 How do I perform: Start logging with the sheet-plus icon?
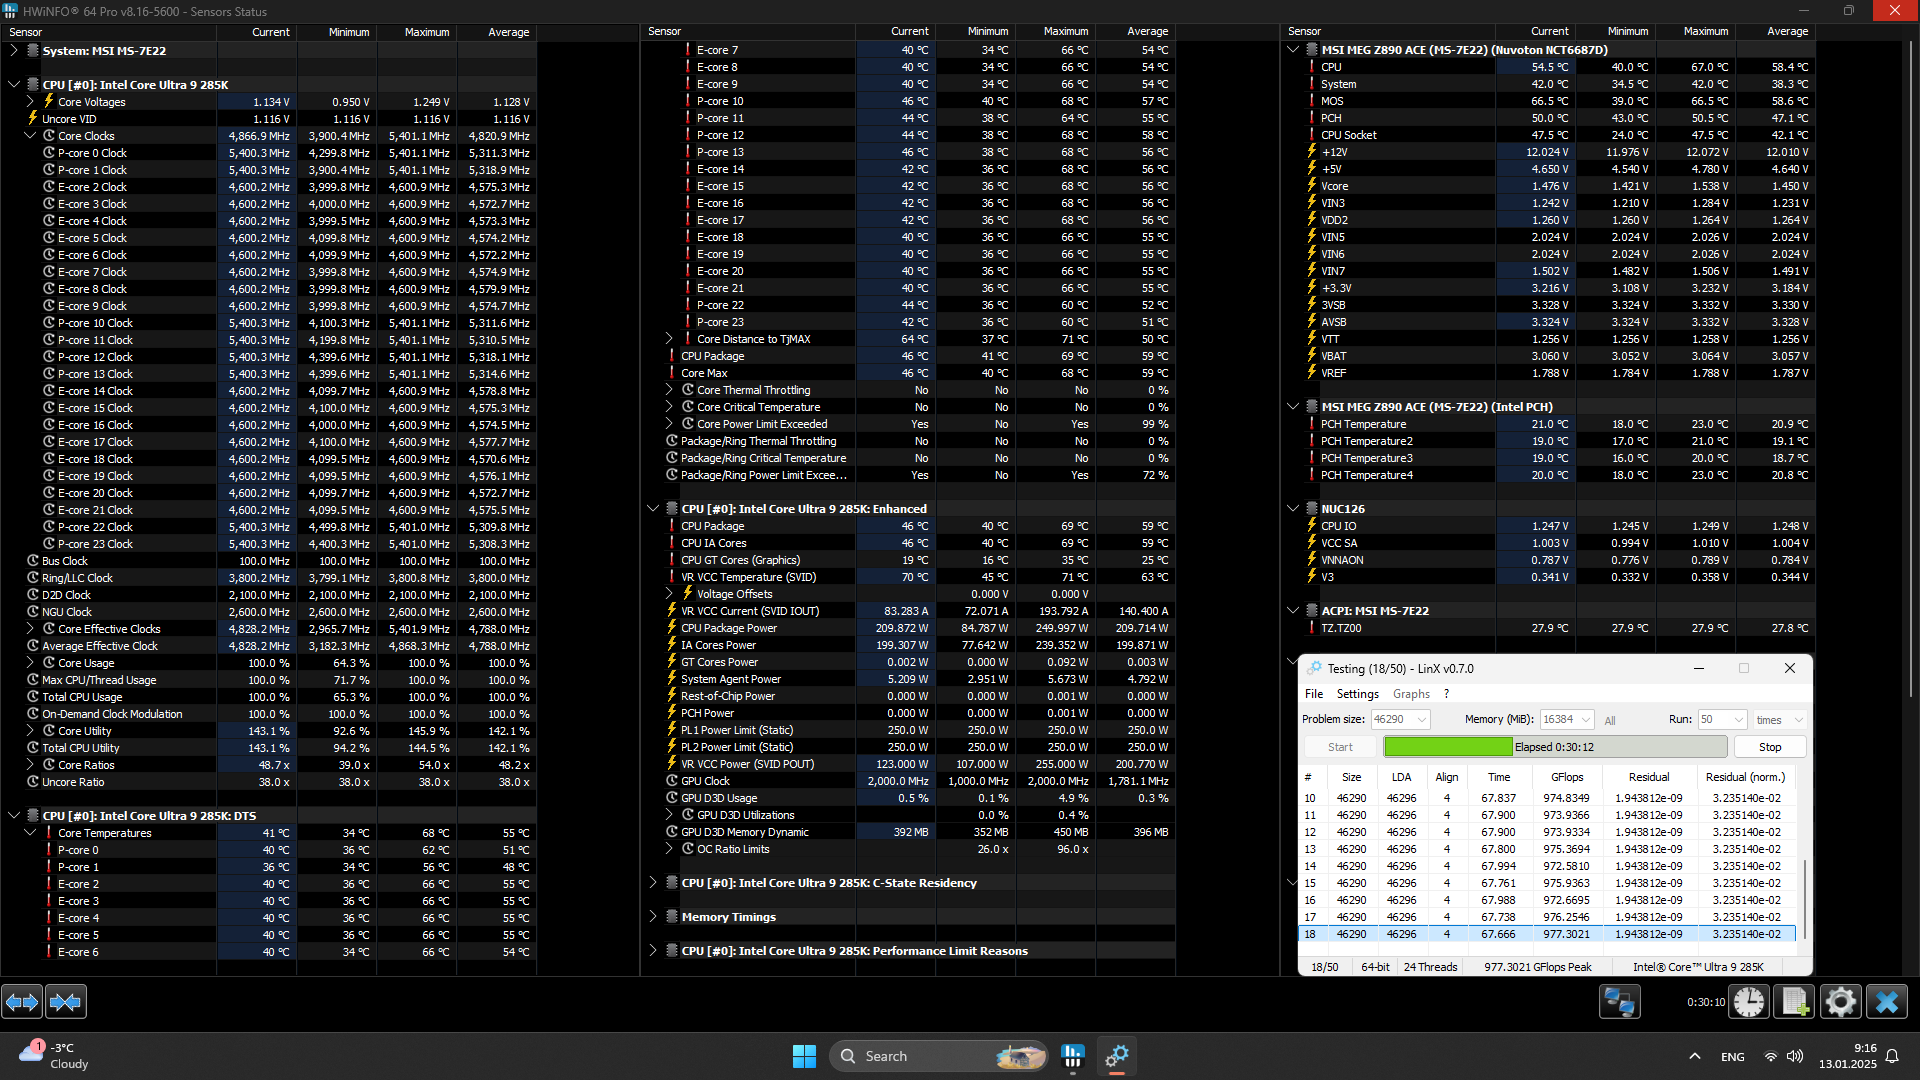click(1794, 1001)
